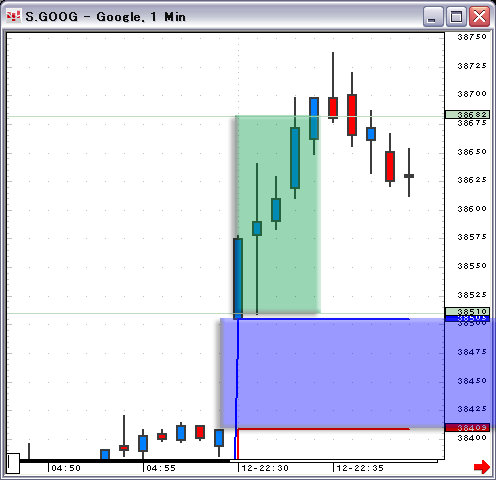
Task: Click the 38525 price axis label
Action: (x=472, y=295)
